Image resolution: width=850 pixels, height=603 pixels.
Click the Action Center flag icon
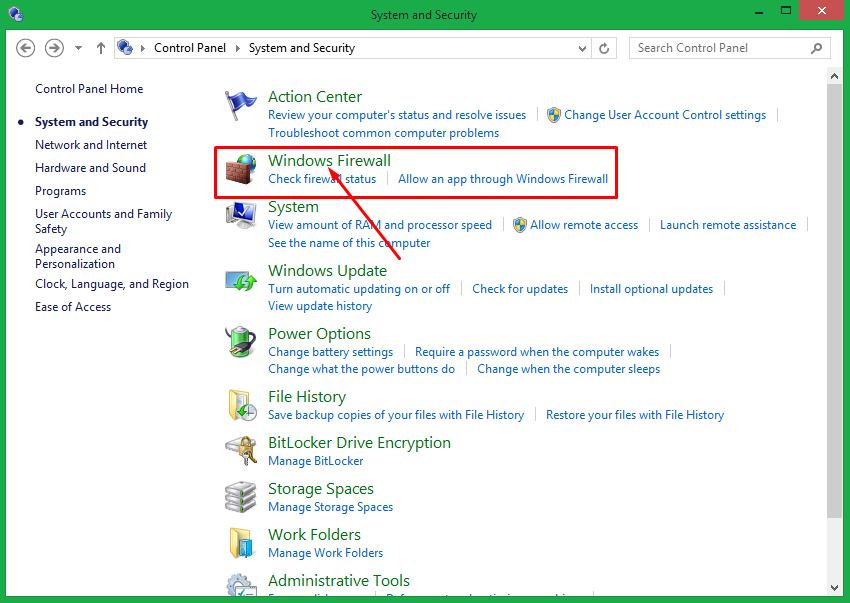(x=240, y=105)
